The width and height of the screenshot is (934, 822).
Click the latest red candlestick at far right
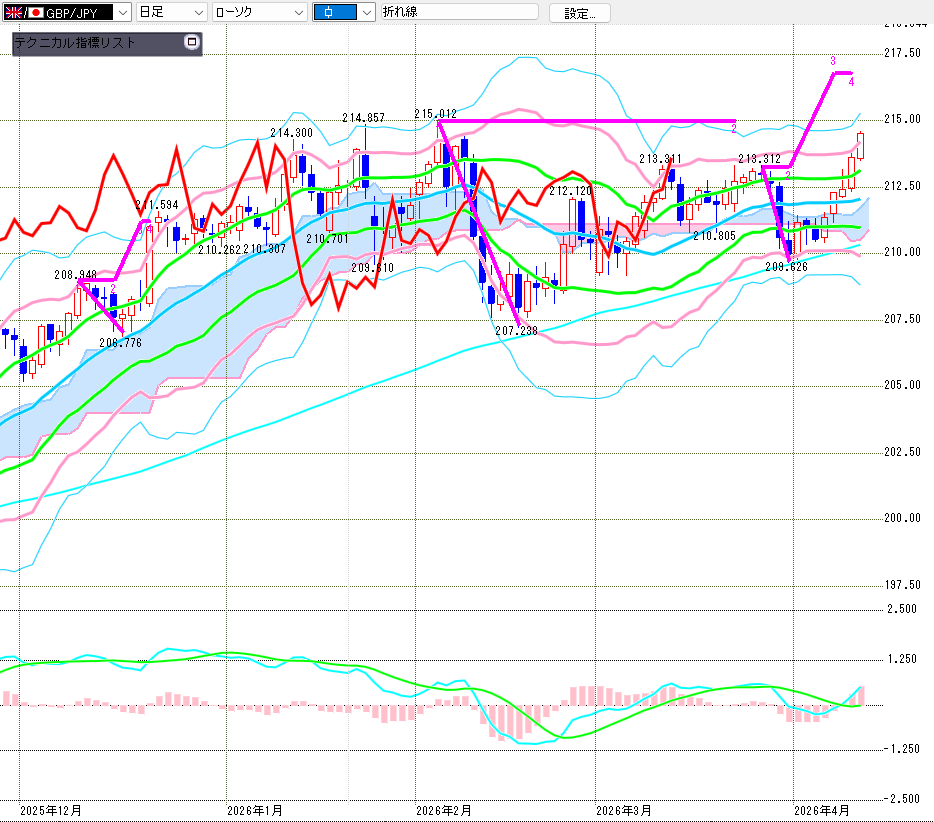(862, 145)
